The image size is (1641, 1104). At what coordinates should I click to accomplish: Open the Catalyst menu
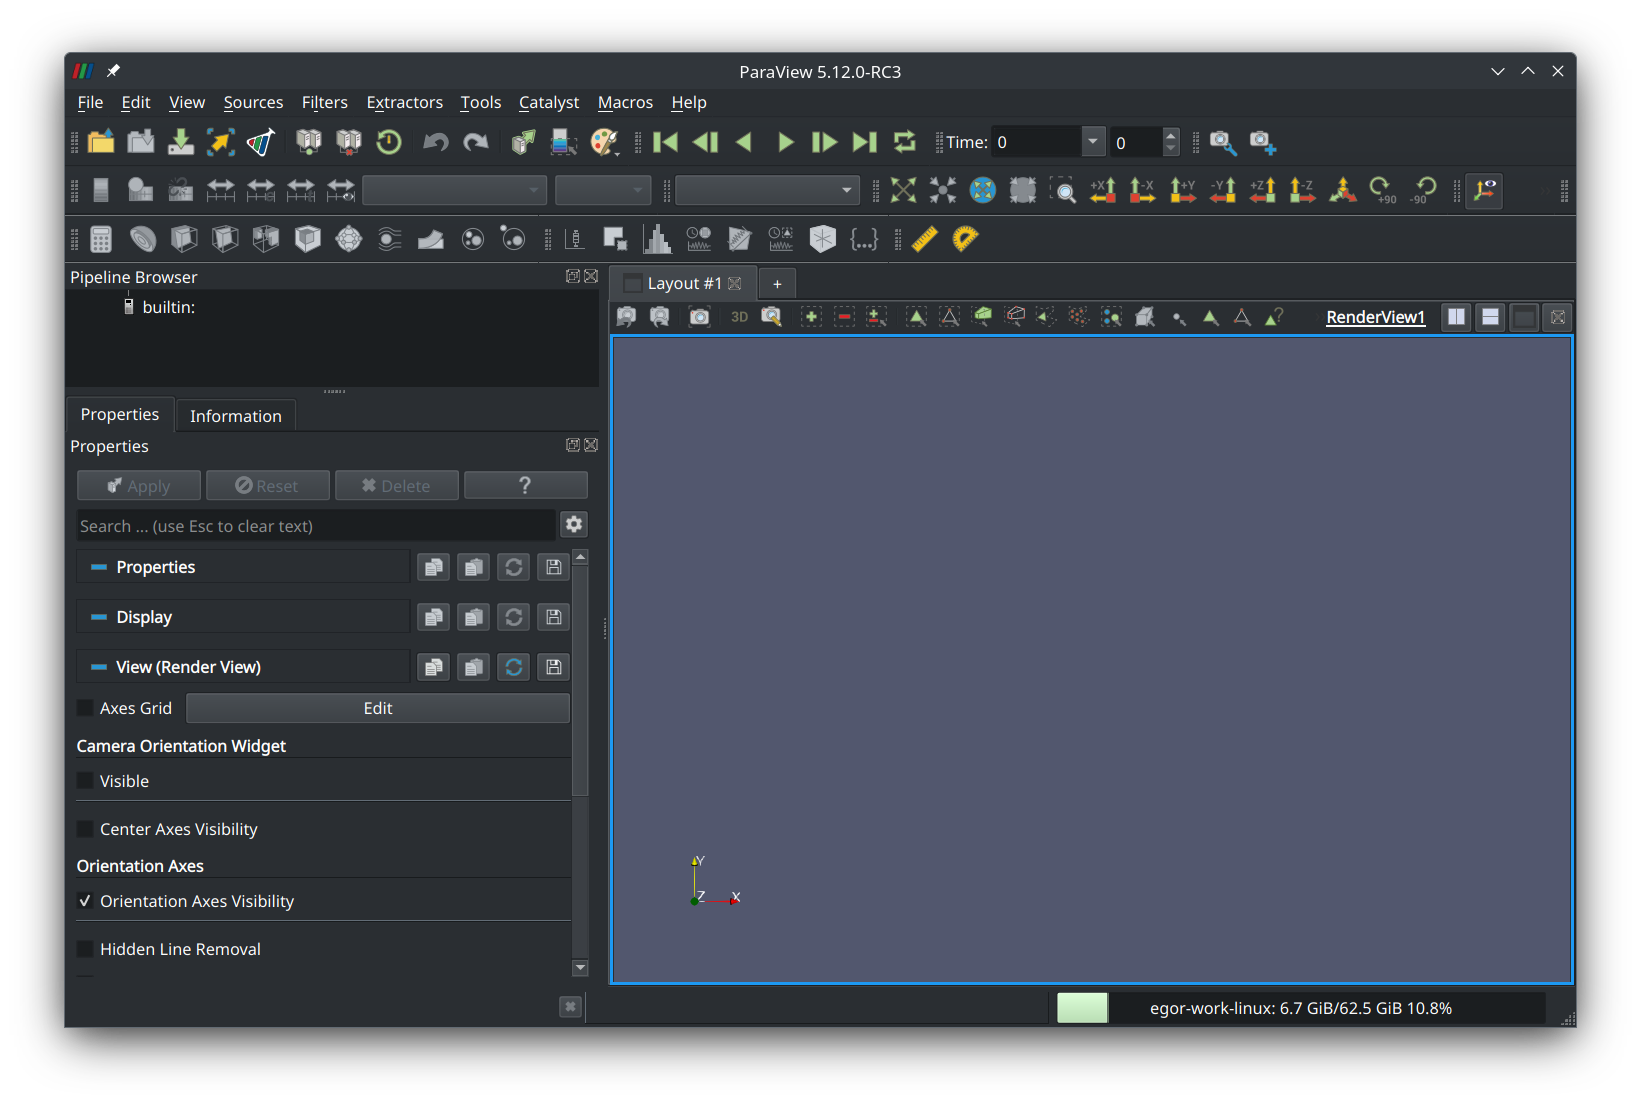[x=549, y=102]
